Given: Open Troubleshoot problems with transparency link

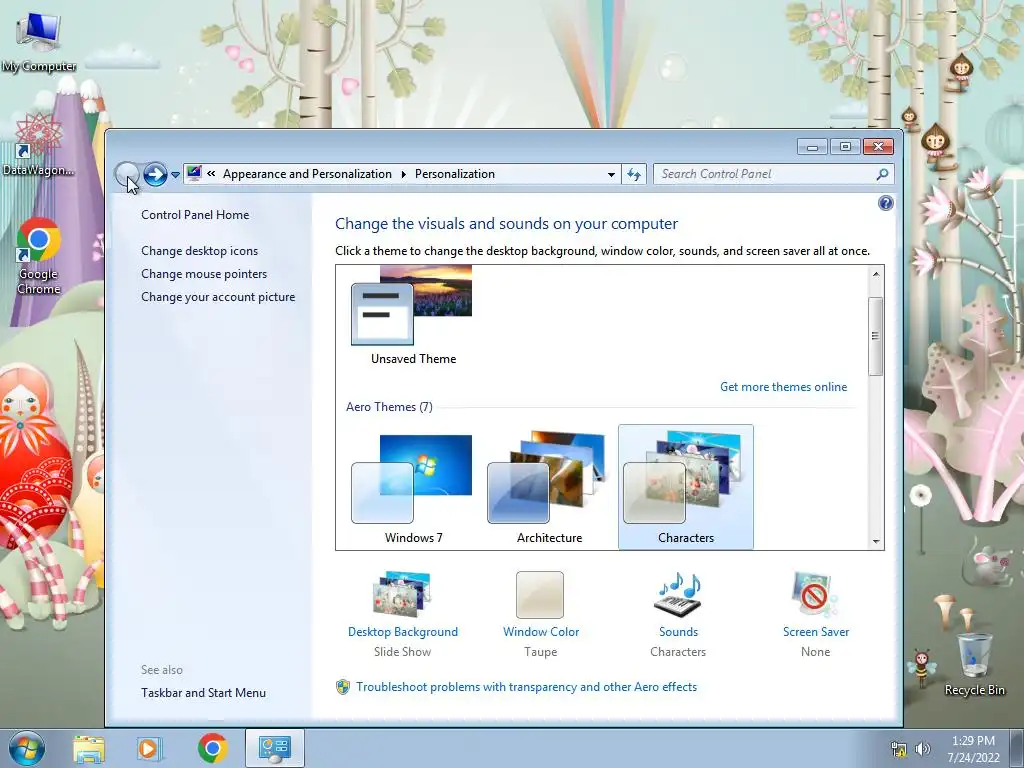Looking at the screenshot, I should [526, 686].
